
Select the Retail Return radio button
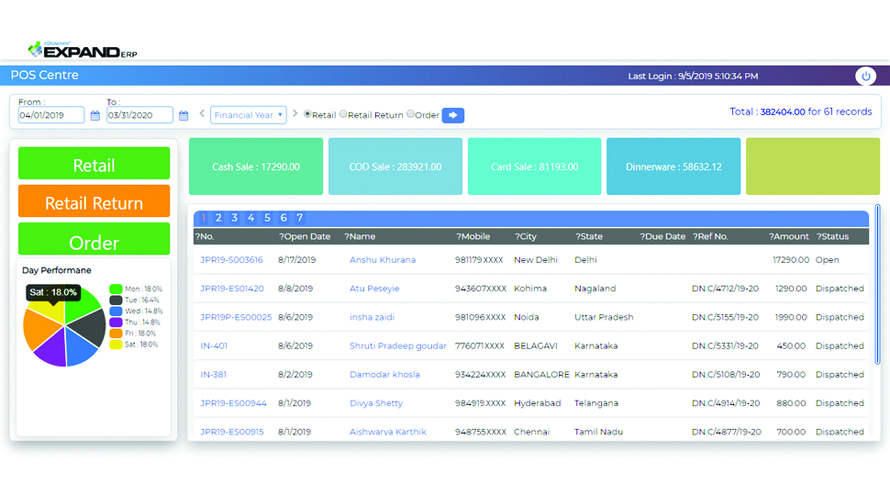pos(343,115)
